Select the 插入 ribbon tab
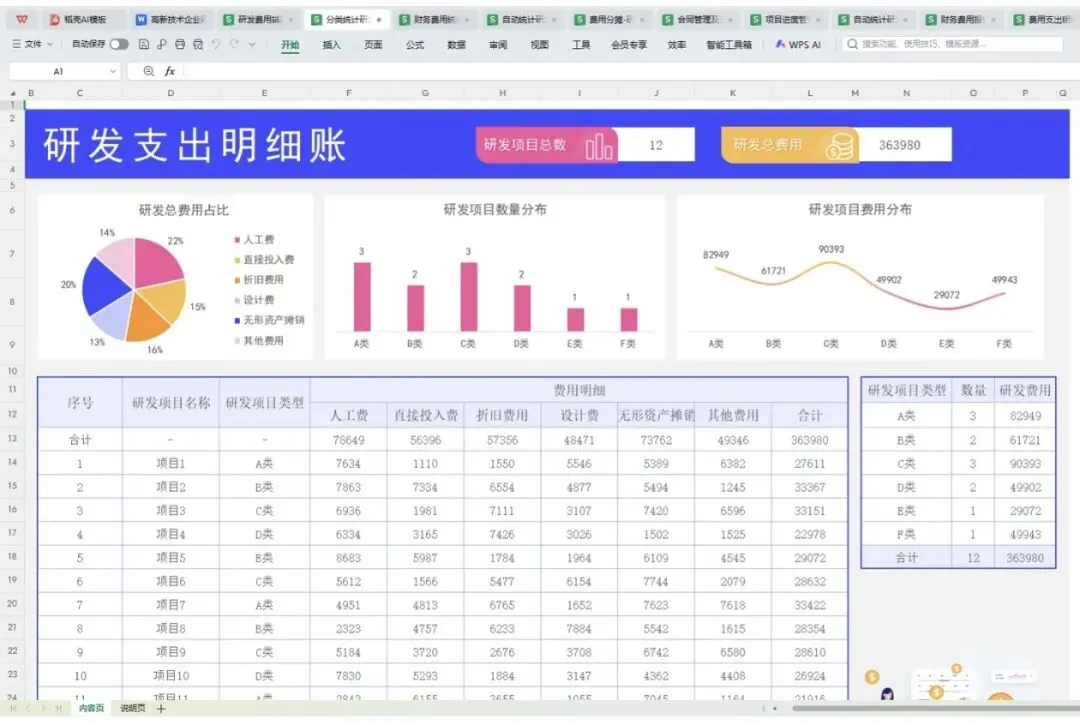 331,45
